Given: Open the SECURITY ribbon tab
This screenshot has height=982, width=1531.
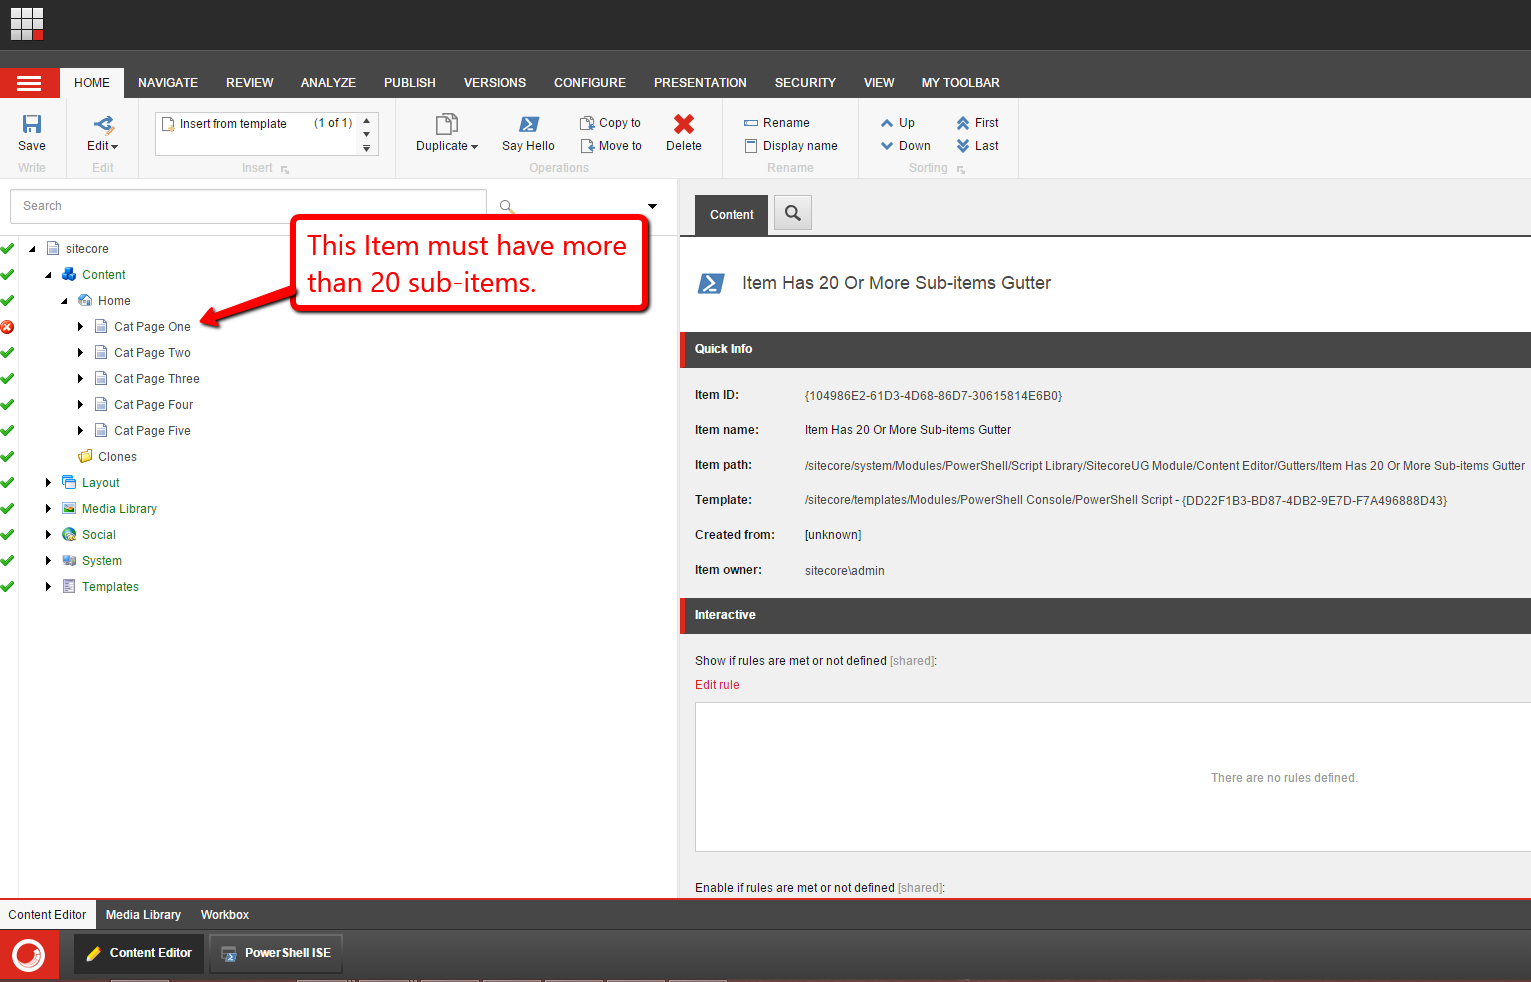Looking at the screenshot, I should [x=805, y=83].
